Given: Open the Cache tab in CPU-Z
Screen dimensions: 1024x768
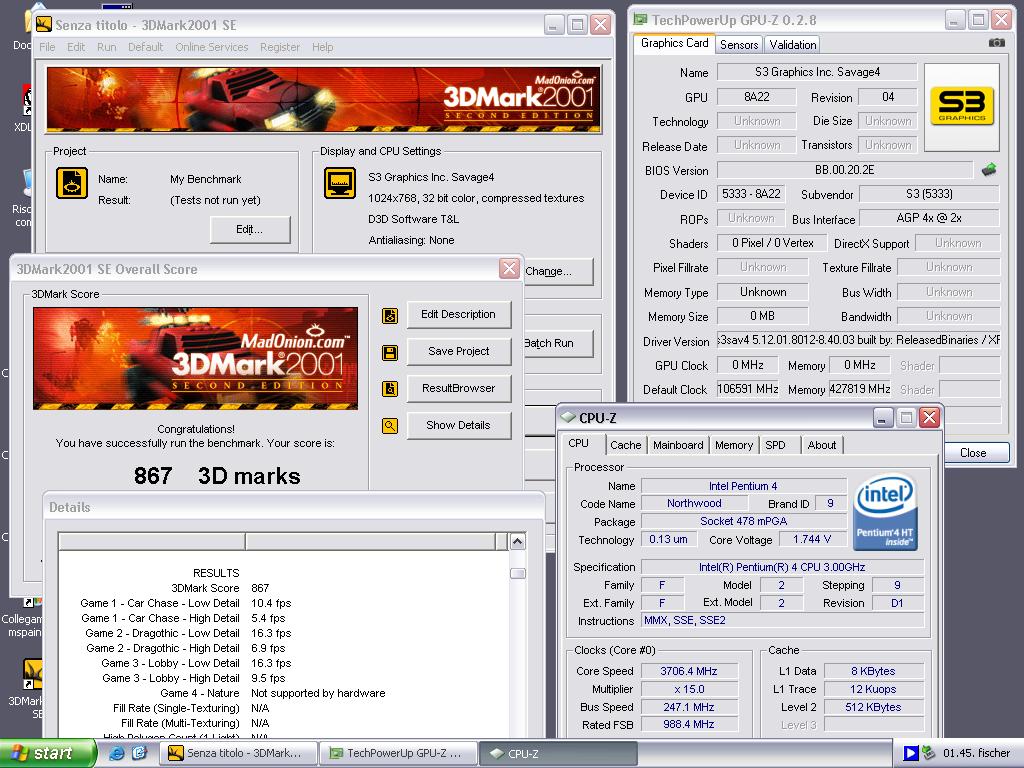Looking at the screenshot, I should tap(626, 445).
